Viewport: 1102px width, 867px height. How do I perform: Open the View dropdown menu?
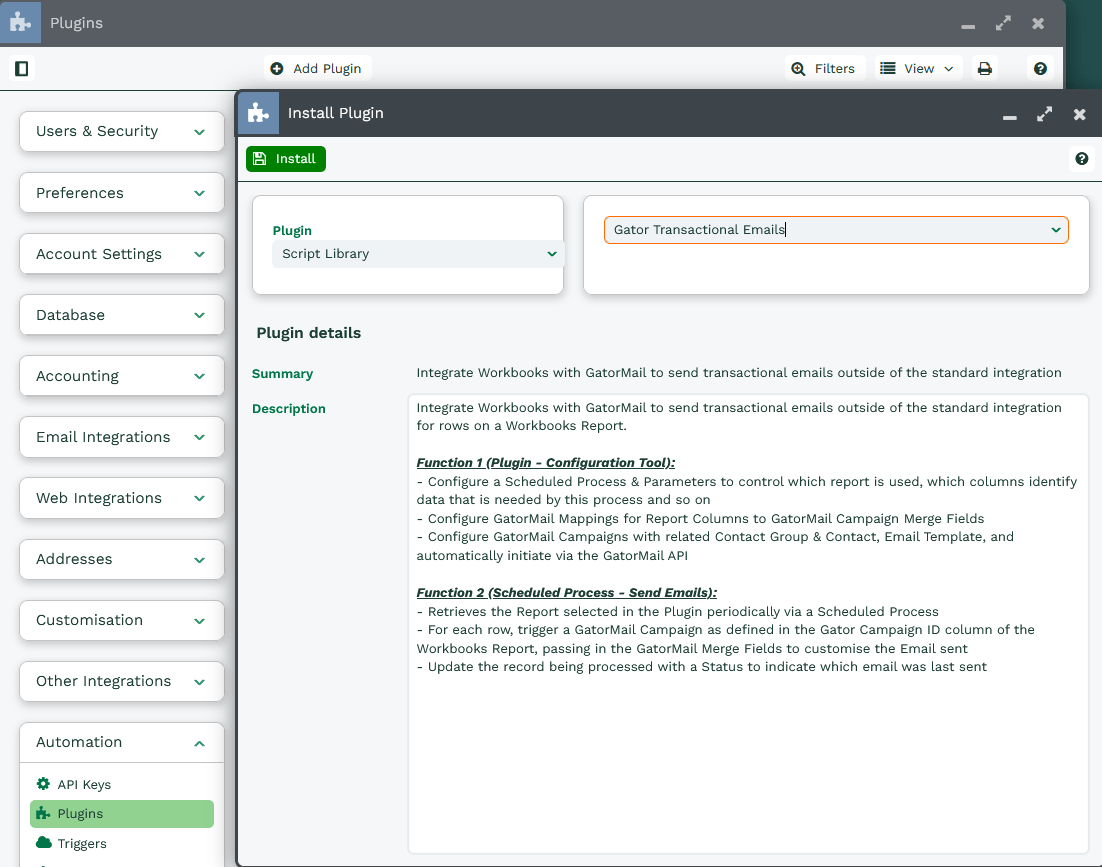pos(917,68)
